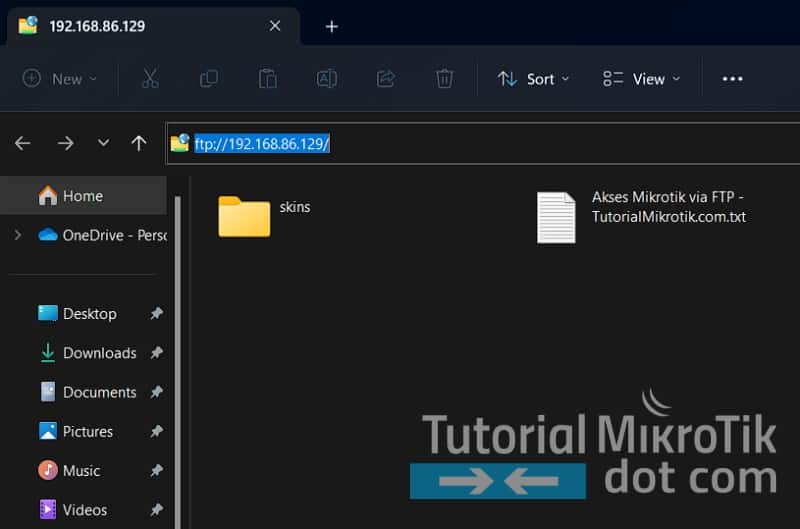Open the Sort dropdown menu
The height and width of the screenshot is (529, 800).
click(x=534, y=79)
